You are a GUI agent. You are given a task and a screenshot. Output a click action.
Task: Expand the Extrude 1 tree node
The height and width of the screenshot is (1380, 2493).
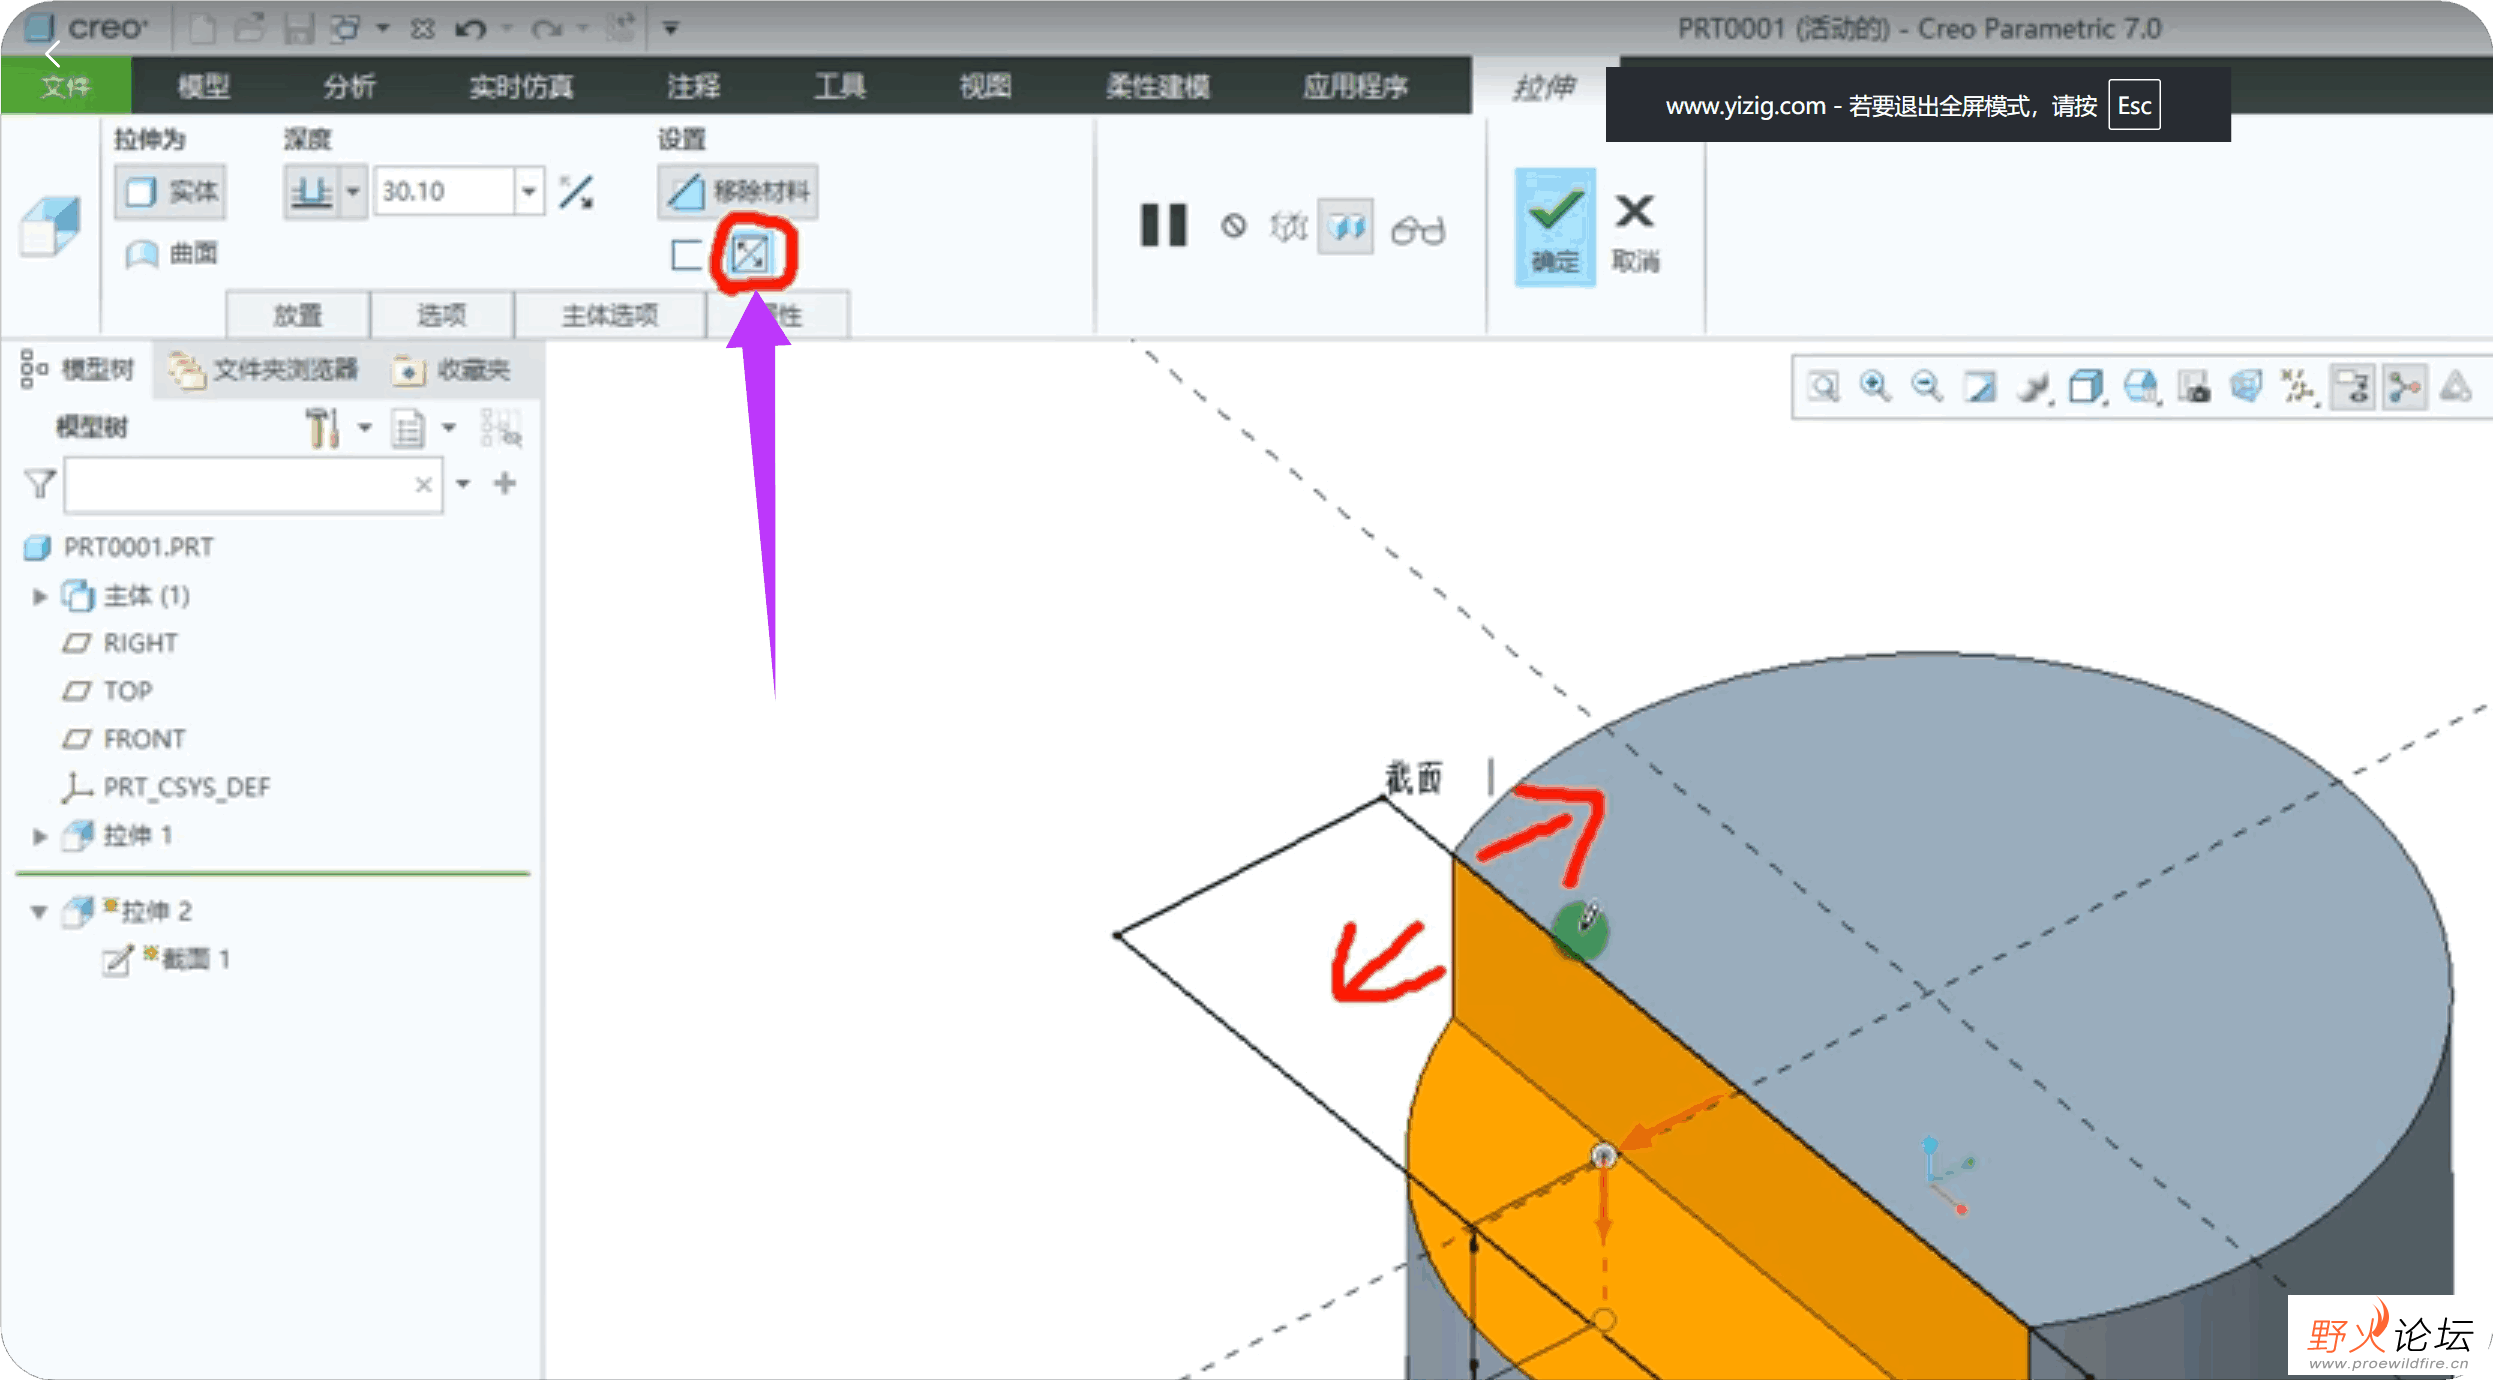coord(40,836)
